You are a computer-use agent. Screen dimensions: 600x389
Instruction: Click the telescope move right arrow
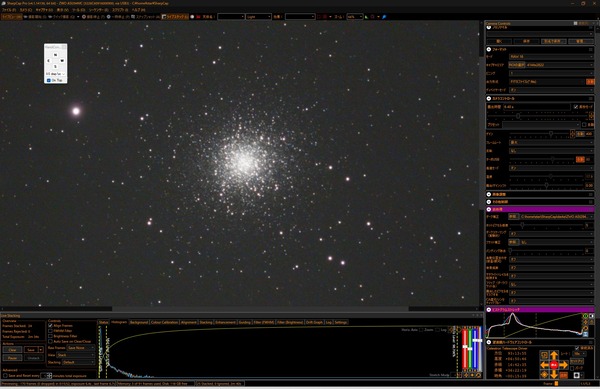click(563, 365)
